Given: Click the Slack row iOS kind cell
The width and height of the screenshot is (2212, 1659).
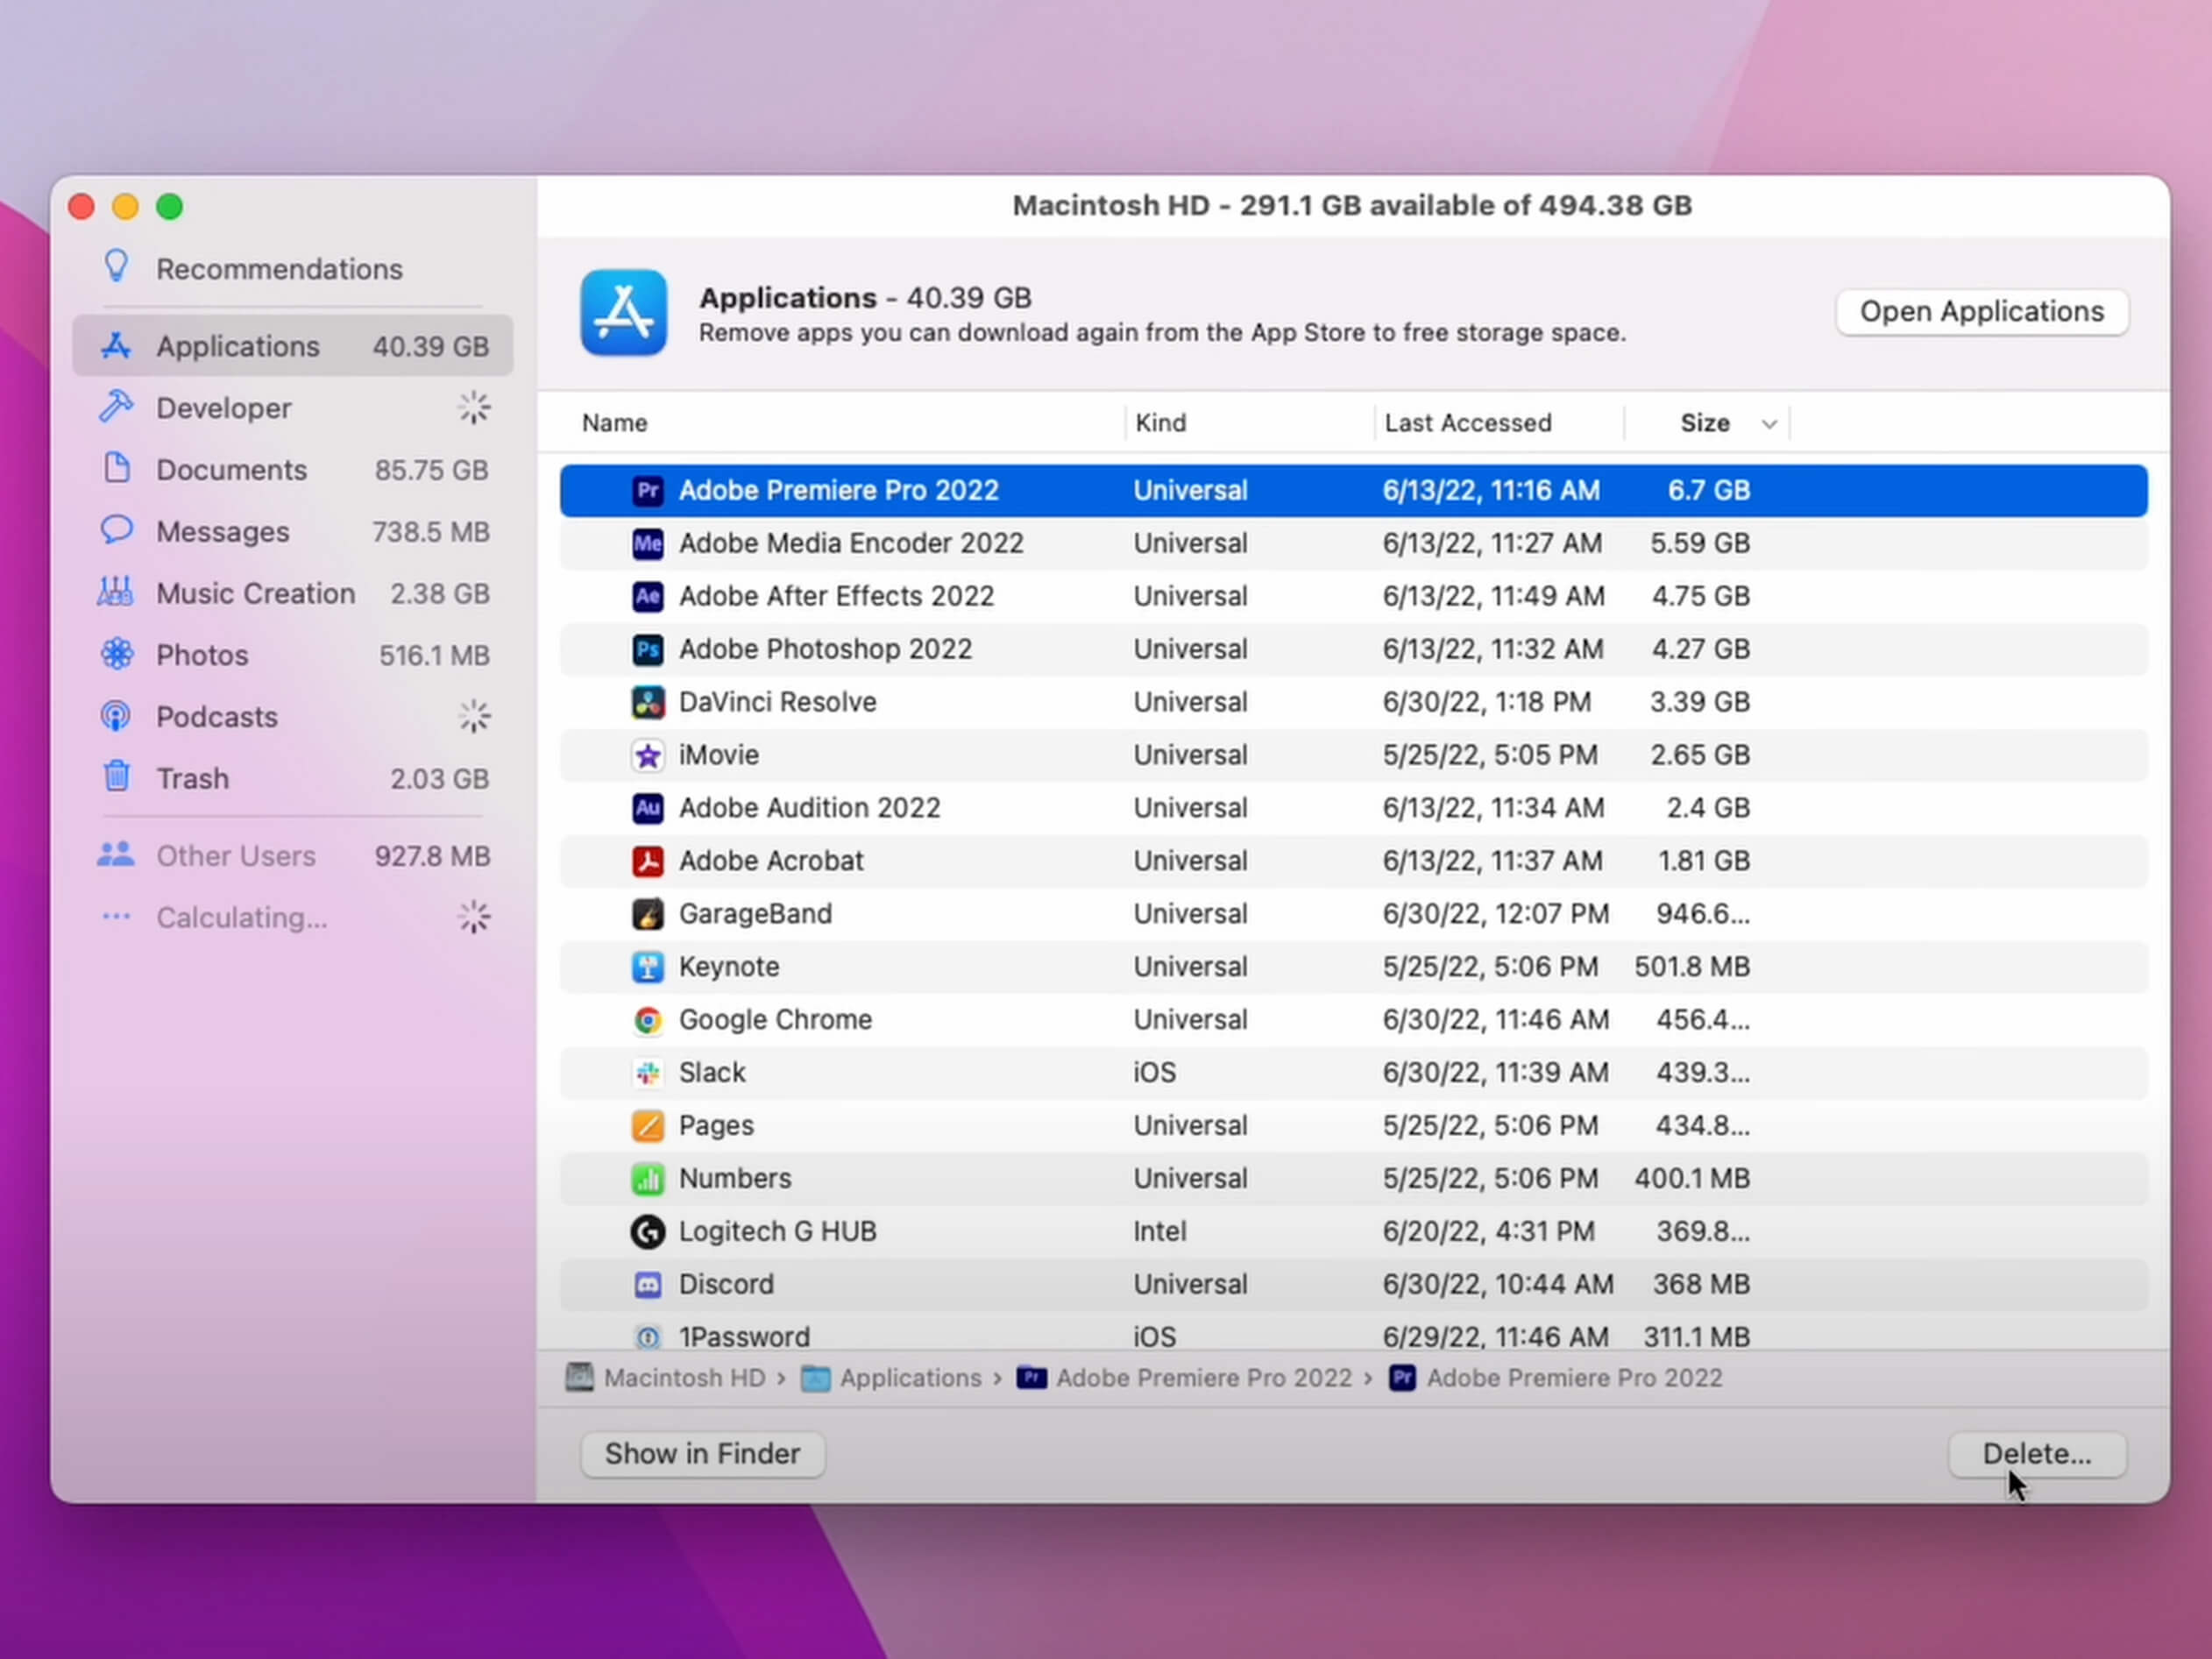Looking at the screenshot, I should tap(1154, 1073).
